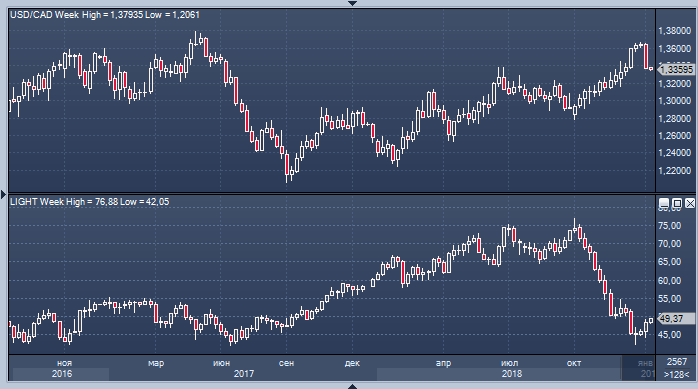
Task: Click the 'сен' month label on time axis
Action: pos(286,363)
